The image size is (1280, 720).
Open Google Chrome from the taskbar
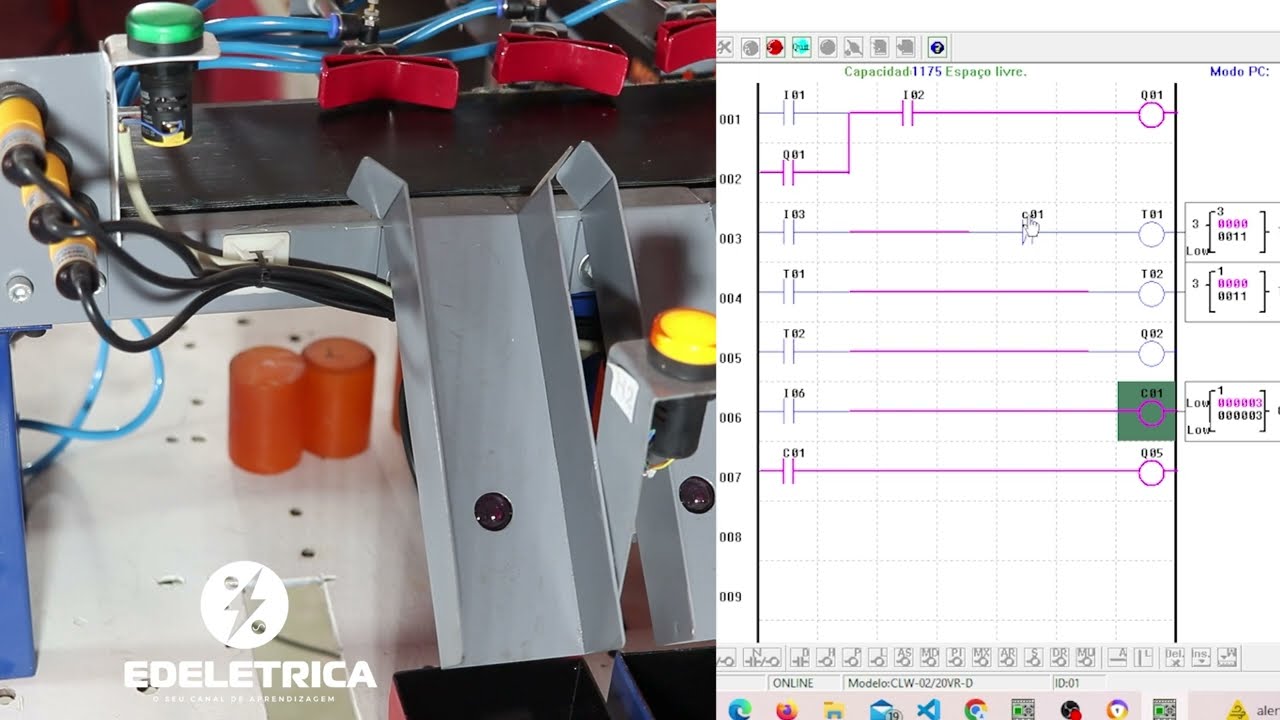coord(976,710)
